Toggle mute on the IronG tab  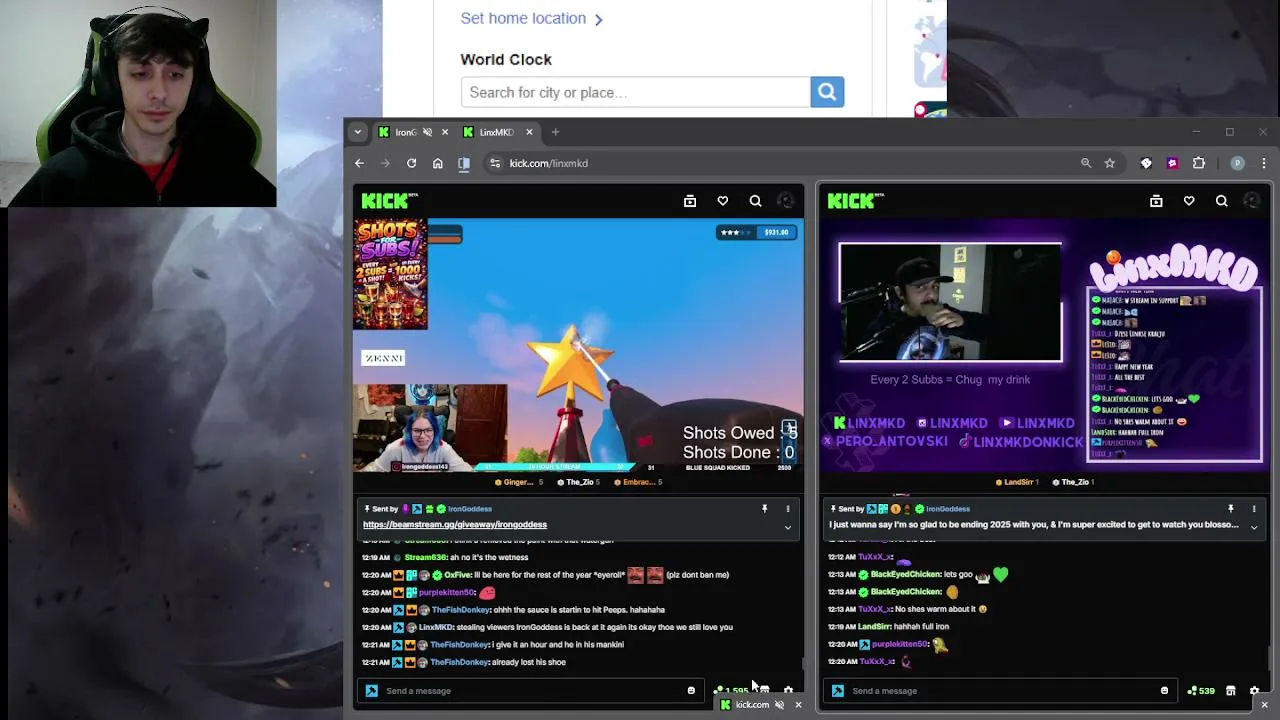(x=427, y=132)
